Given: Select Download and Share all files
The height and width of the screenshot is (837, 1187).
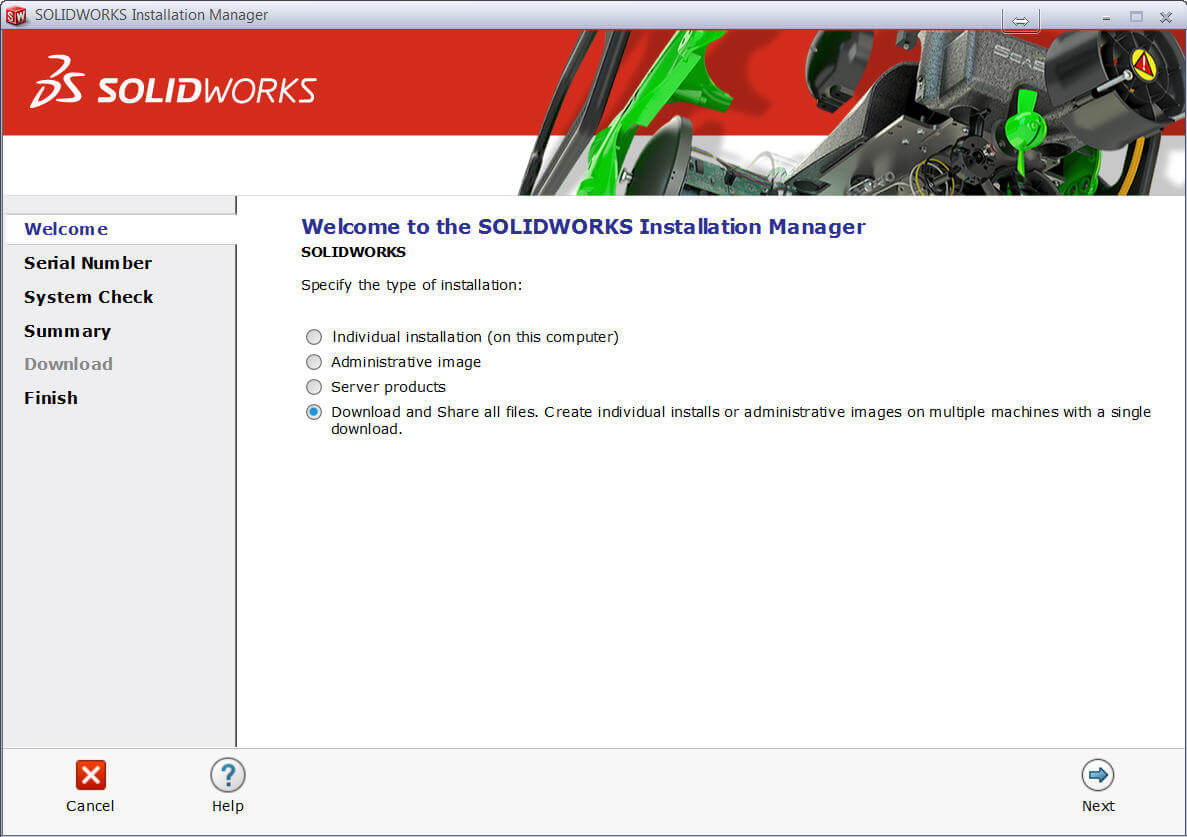Looking at the screenshot, I should (x=314, y=411).
